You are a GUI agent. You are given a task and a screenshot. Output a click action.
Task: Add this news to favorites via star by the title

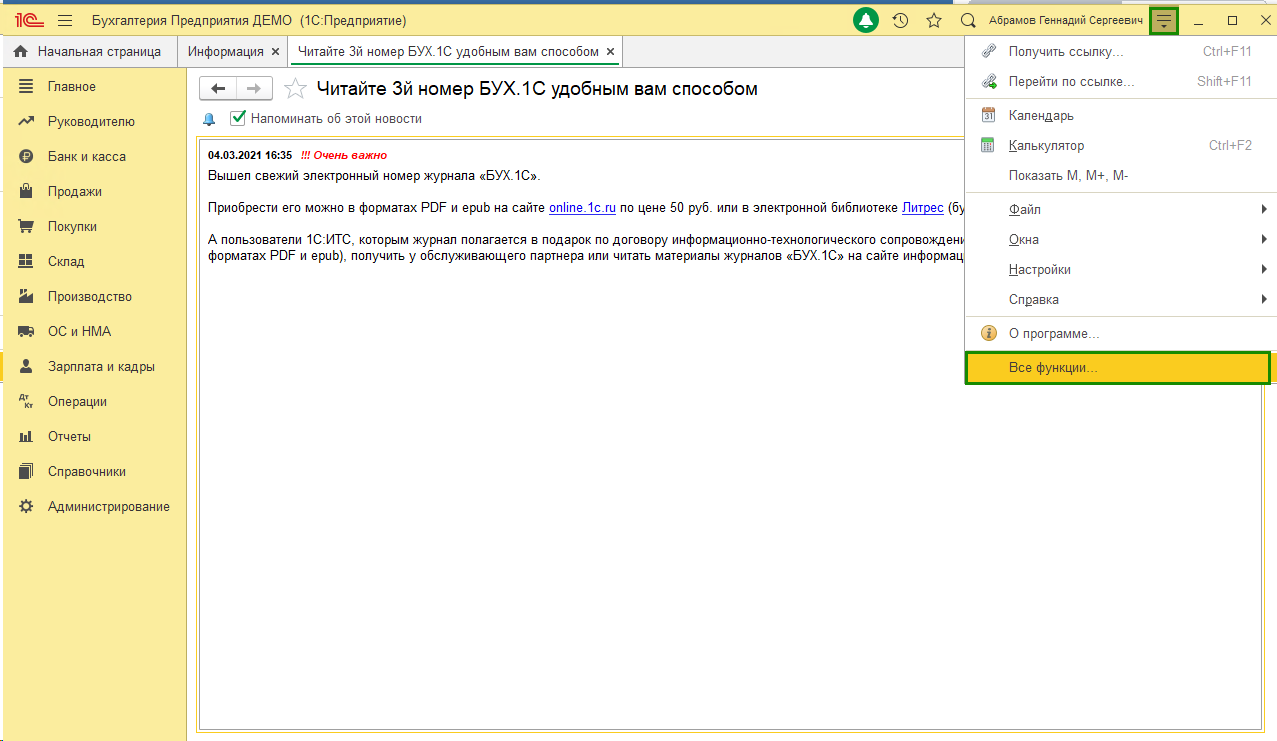(295, 89)
